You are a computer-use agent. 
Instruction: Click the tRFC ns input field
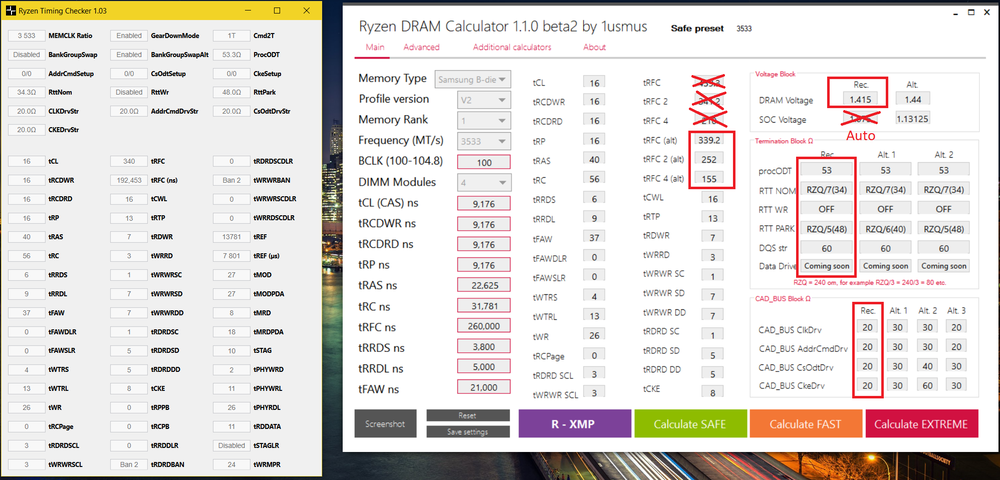484,326
